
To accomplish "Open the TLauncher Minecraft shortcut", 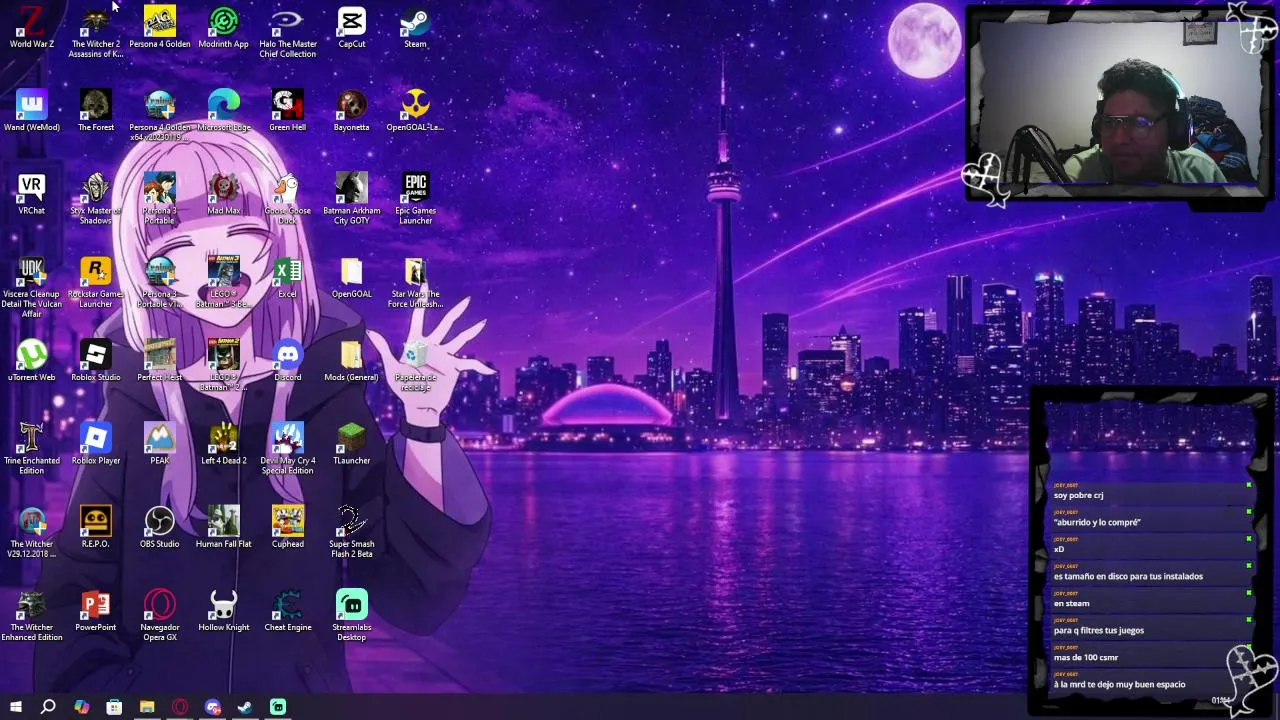I will (352, 444).
